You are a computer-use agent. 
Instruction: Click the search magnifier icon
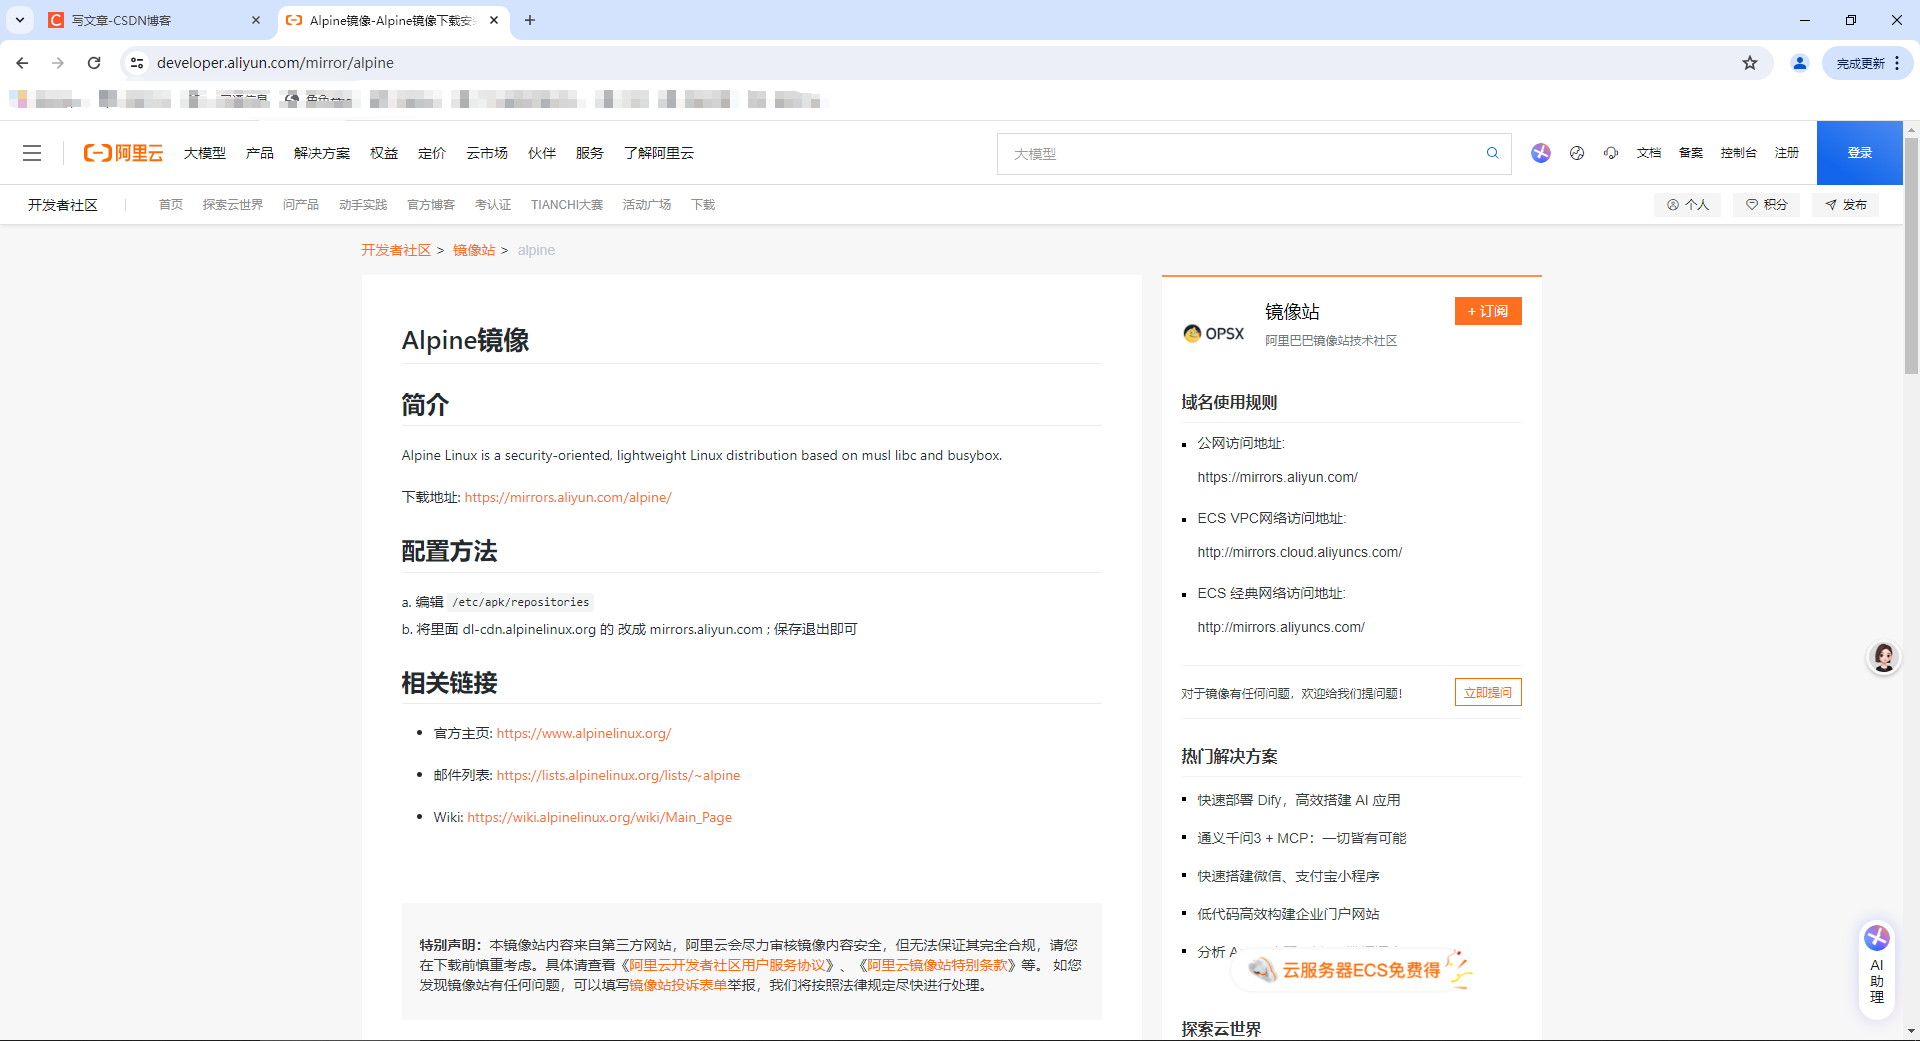1492,153
